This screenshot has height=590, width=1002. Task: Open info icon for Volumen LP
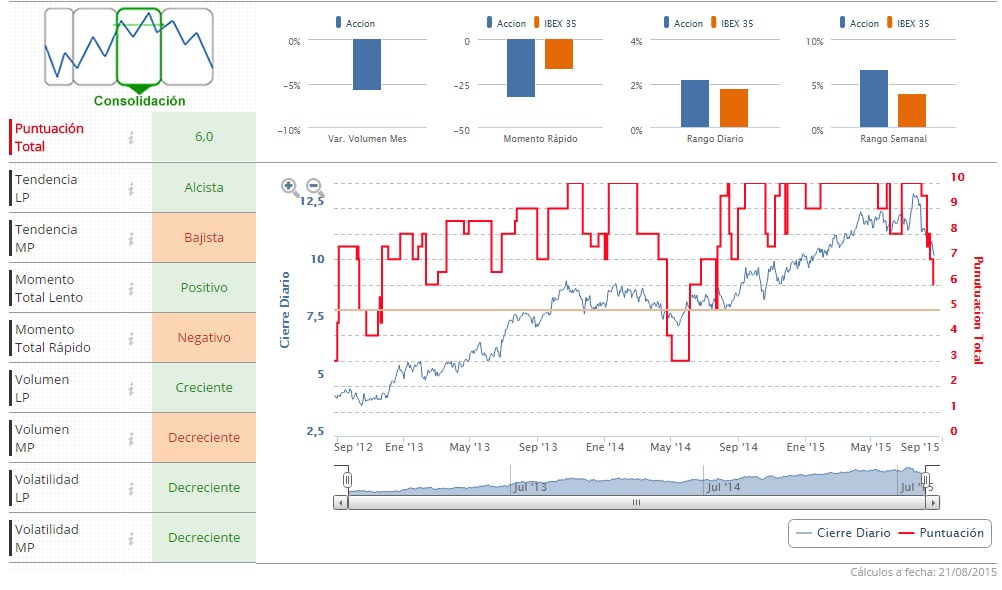131,389
